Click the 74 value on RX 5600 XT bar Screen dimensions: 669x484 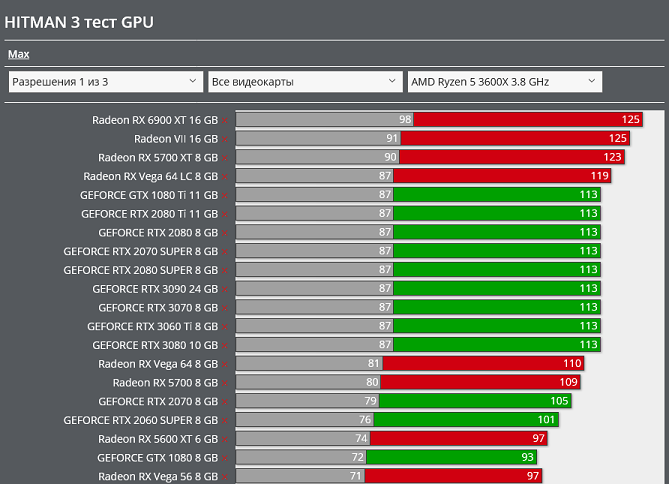(361, 438)
